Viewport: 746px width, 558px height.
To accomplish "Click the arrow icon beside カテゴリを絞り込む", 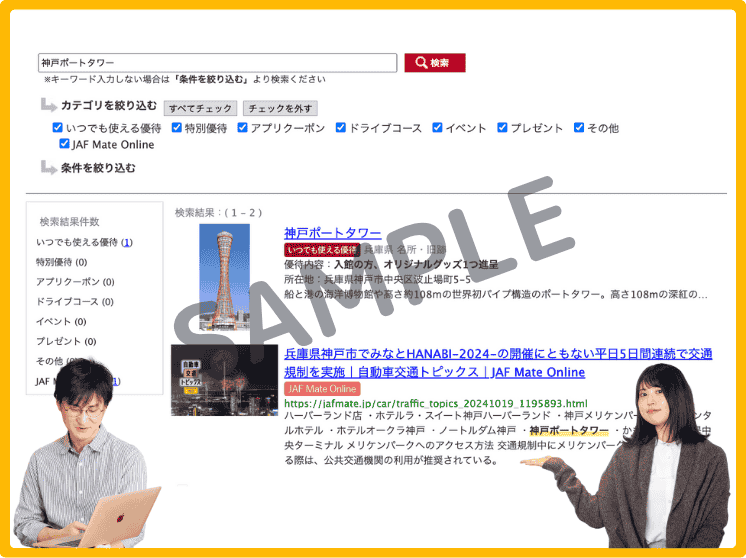I will coord(49,105).
